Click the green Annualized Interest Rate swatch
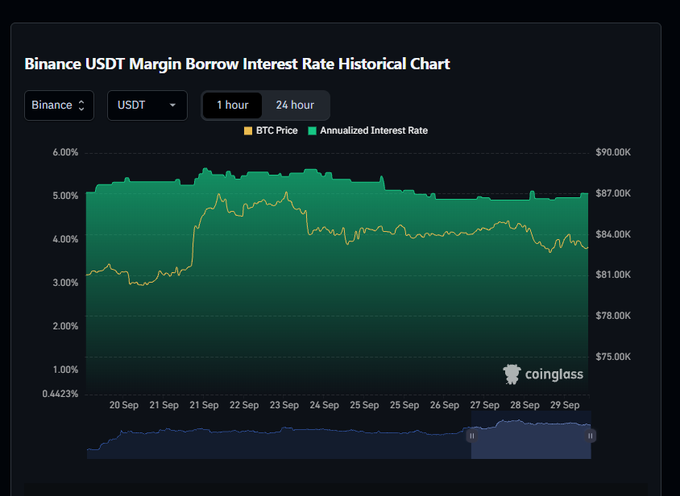The width and height of the screenshot is (680, 496). click(x=312, y=131)
